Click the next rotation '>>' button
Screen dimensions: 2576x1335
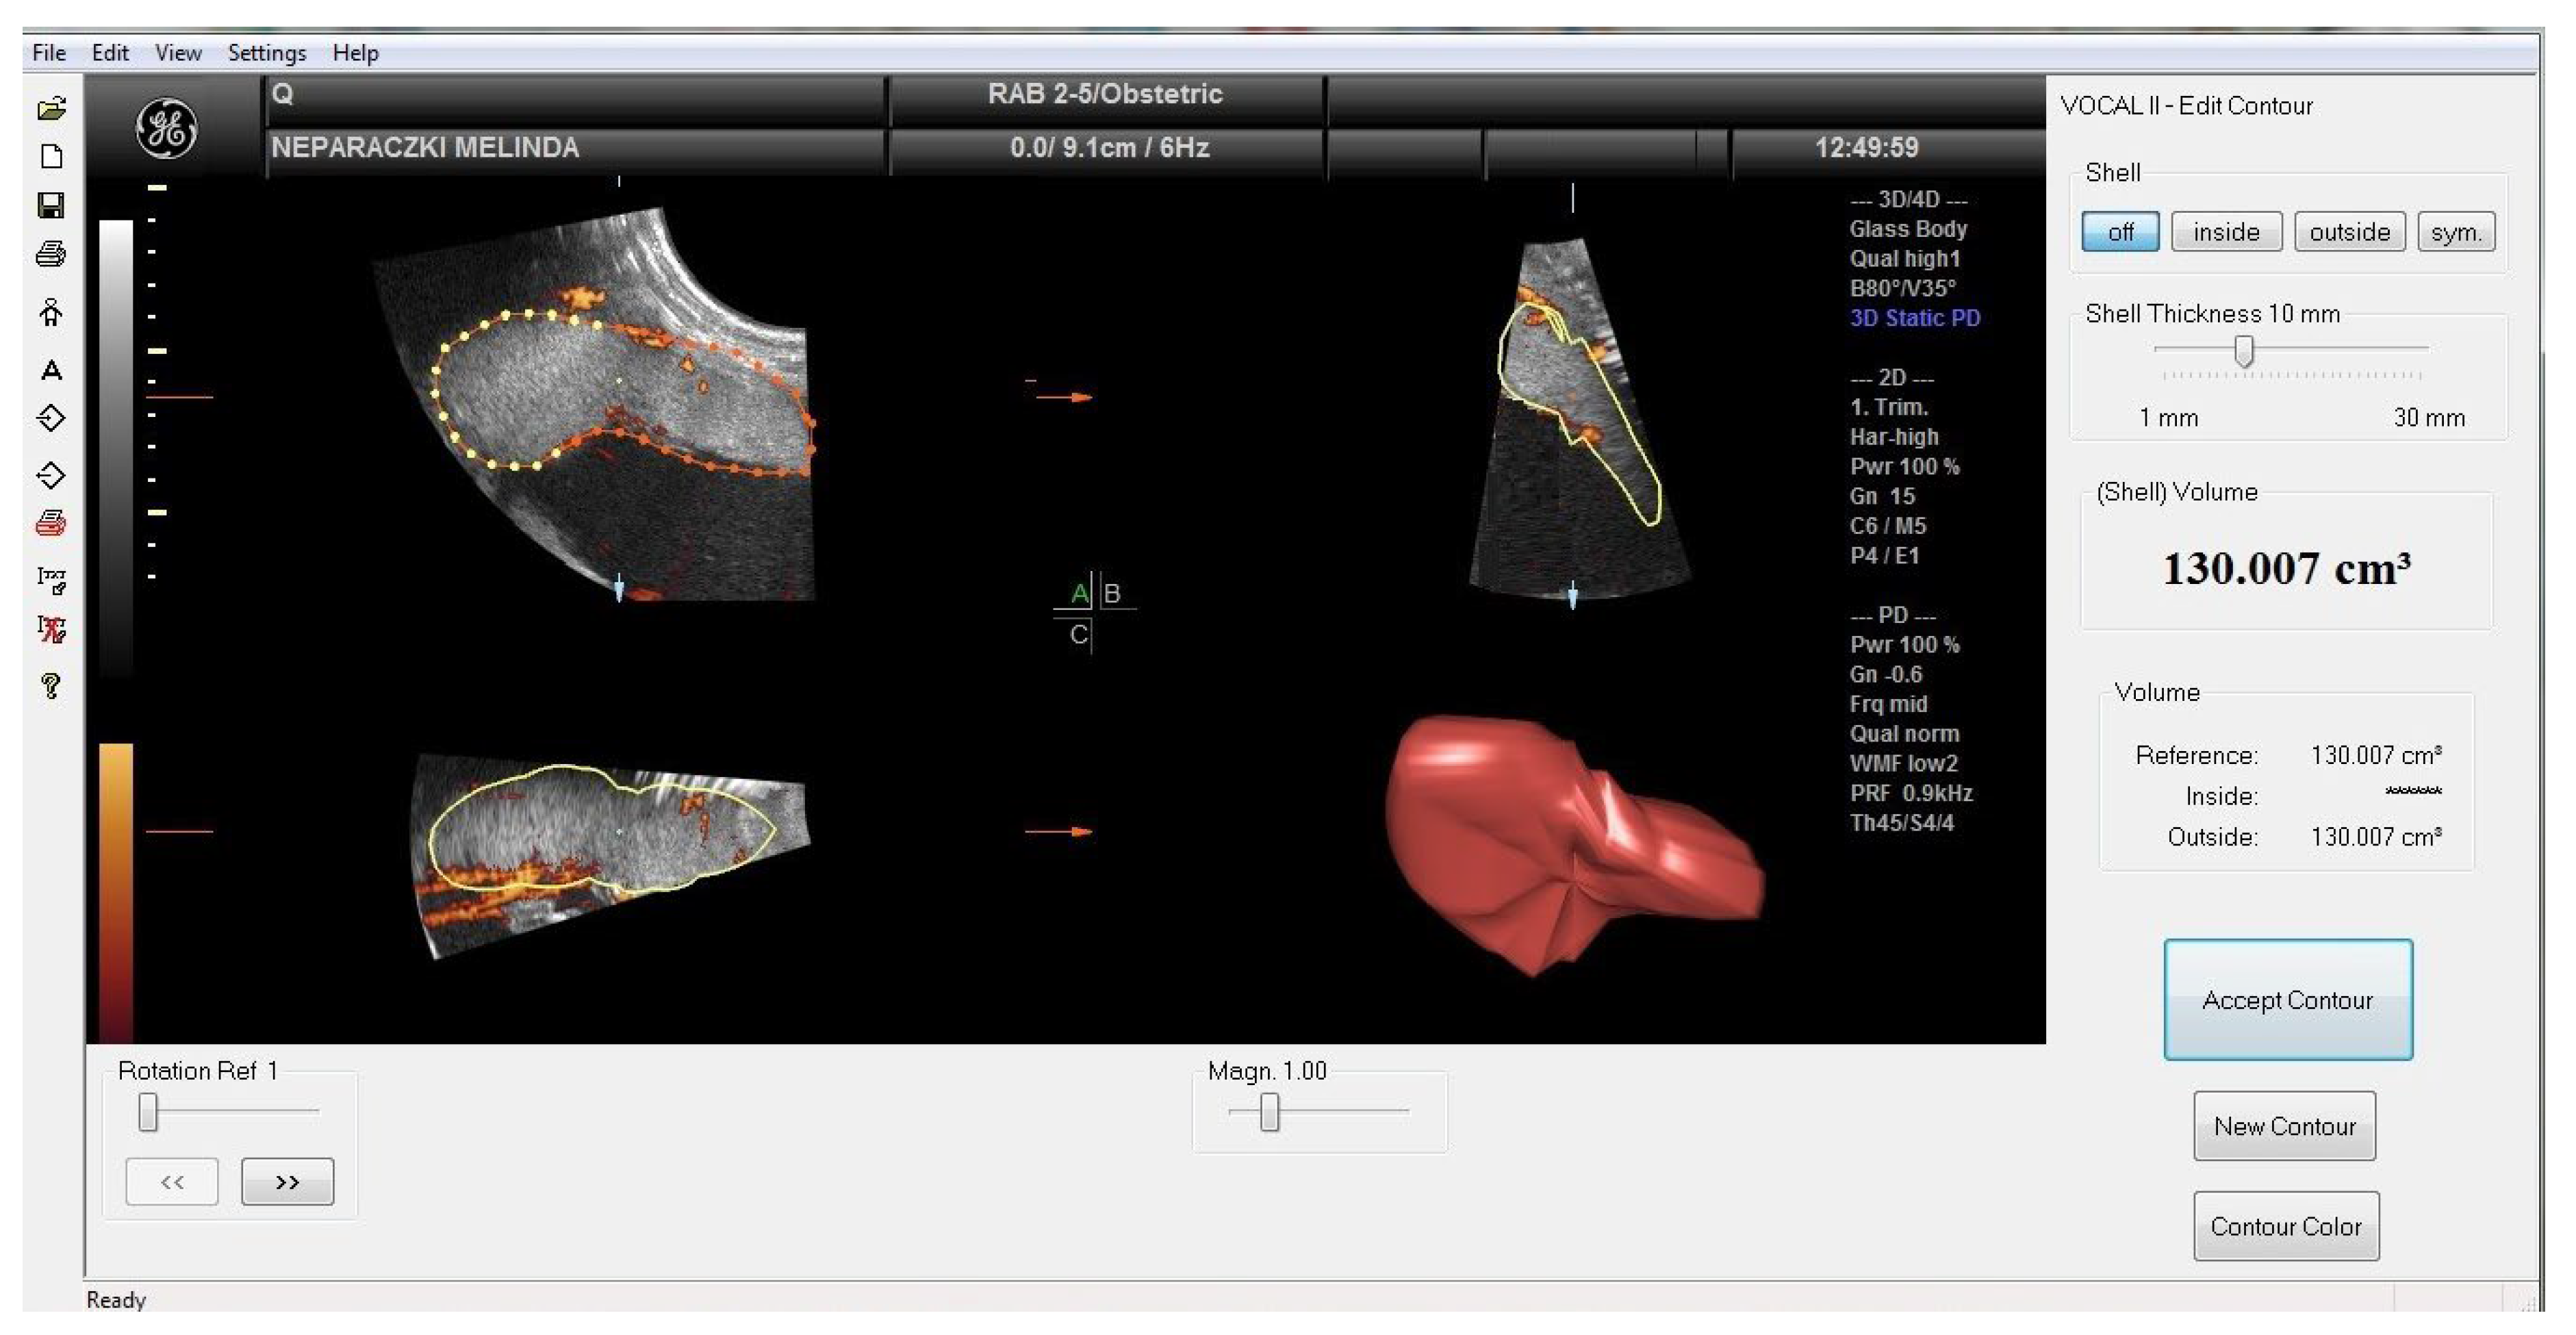pos(287,1182)
